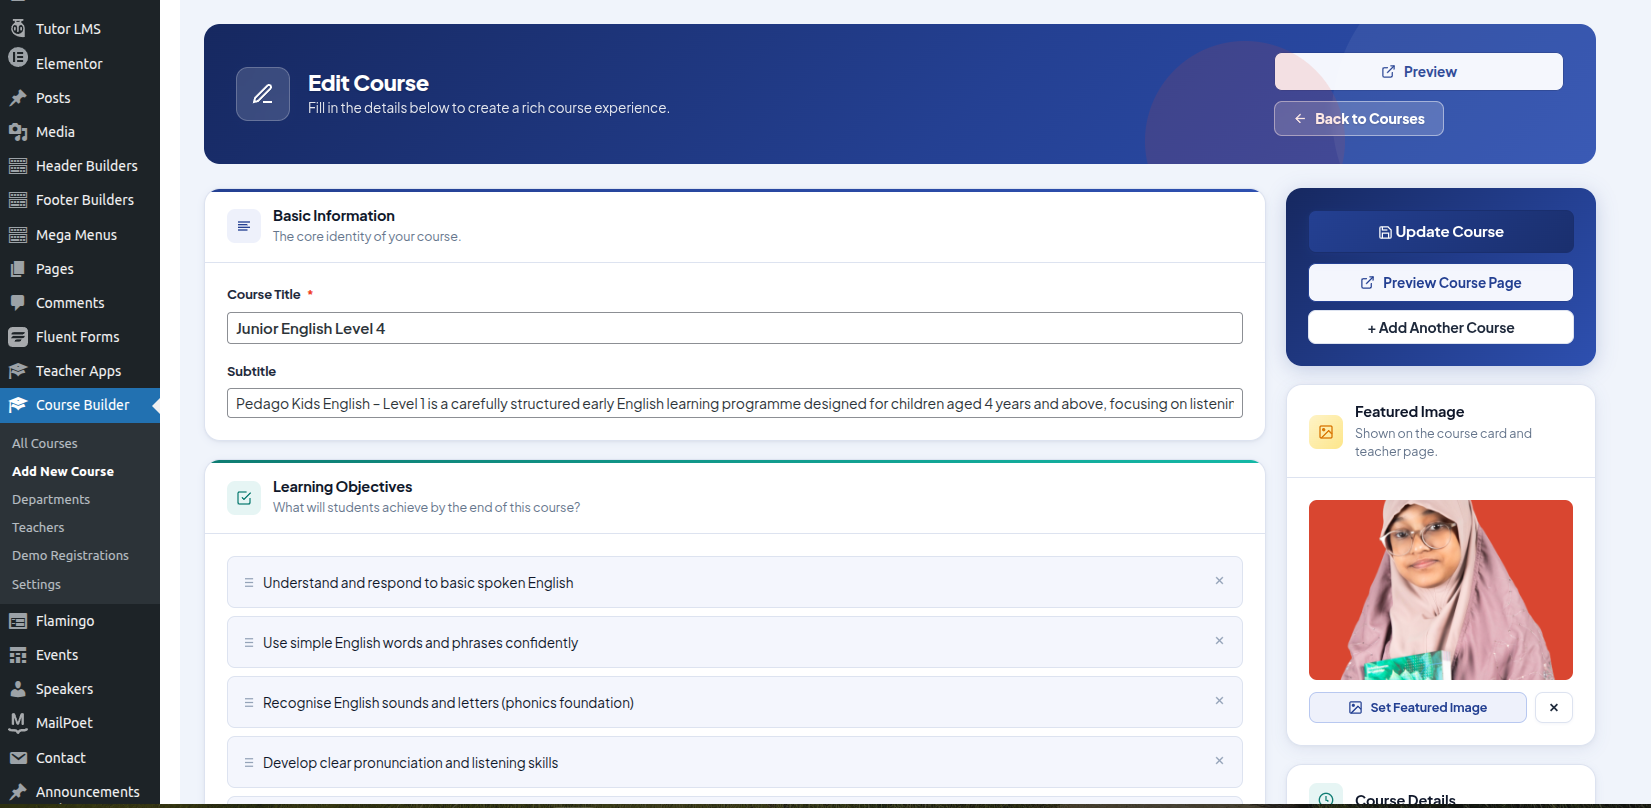Screen dimensions: 1651x808
Task: Click the Announcements pin icon
Action: coord(18,792)
